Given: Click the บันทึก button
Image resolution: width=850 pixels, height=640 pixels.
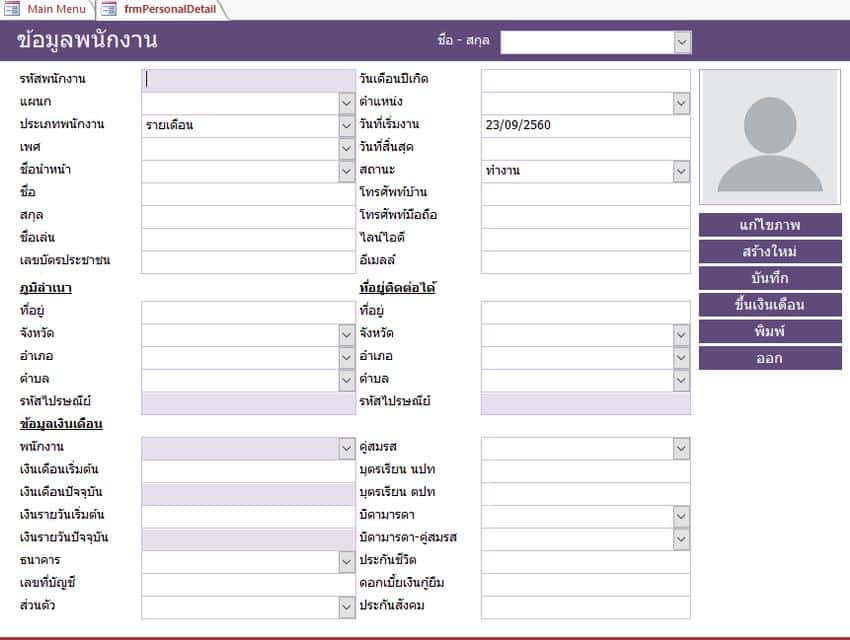Looking at the screenshot, I should pos(770,278).
